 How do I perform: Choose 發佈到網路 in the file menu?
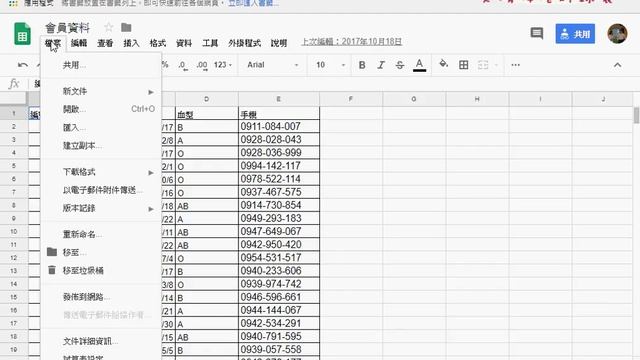point(102,297)
